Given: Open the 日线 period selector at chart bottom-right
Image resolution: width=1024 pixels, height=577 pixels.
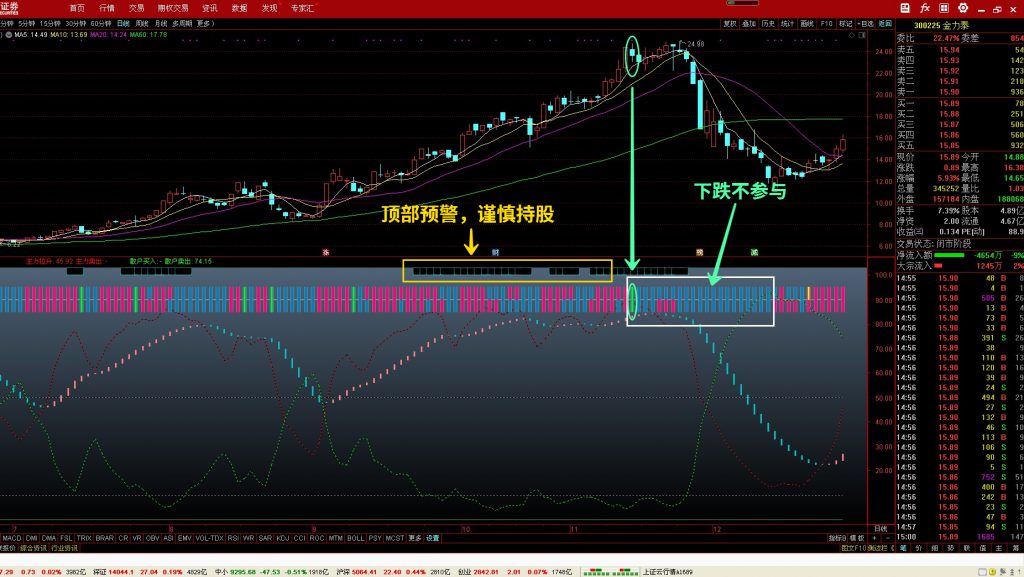Looking at the screenshot, I should click(x=880, y=527).
